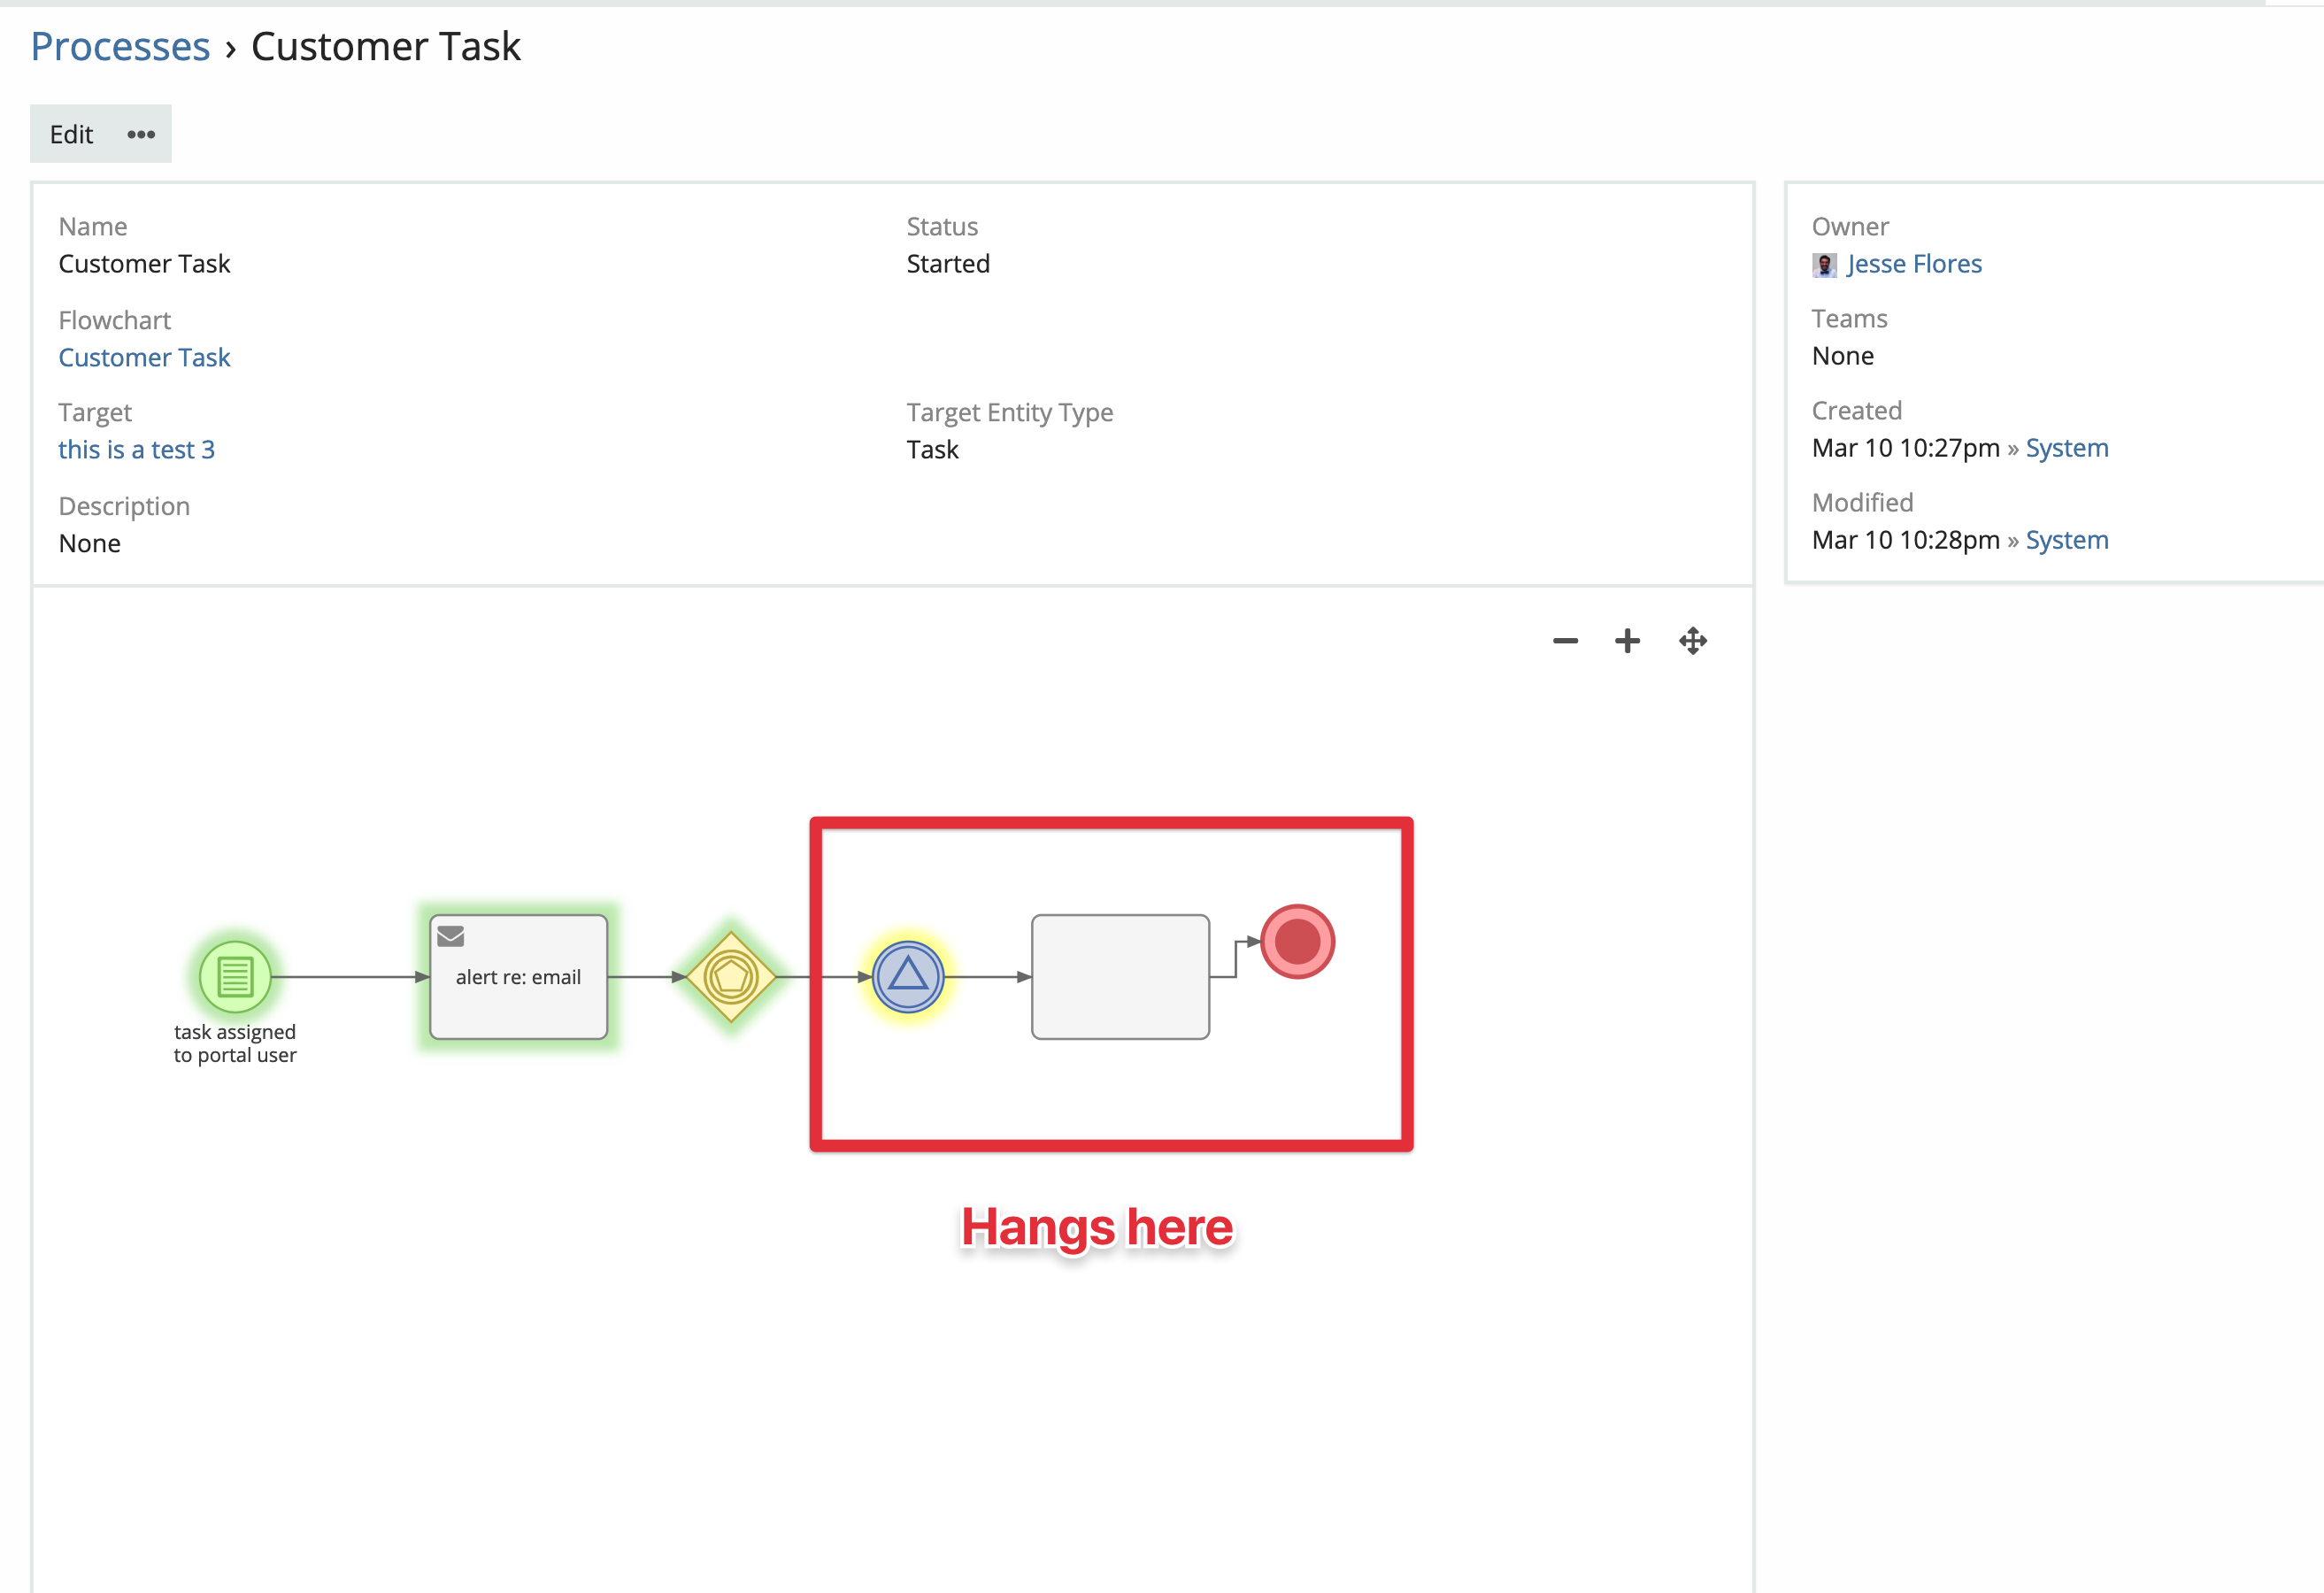Select the red end event circle
This screenshot has width=2324, height=1593.
pyautogui.click(x=1297, y=941)
